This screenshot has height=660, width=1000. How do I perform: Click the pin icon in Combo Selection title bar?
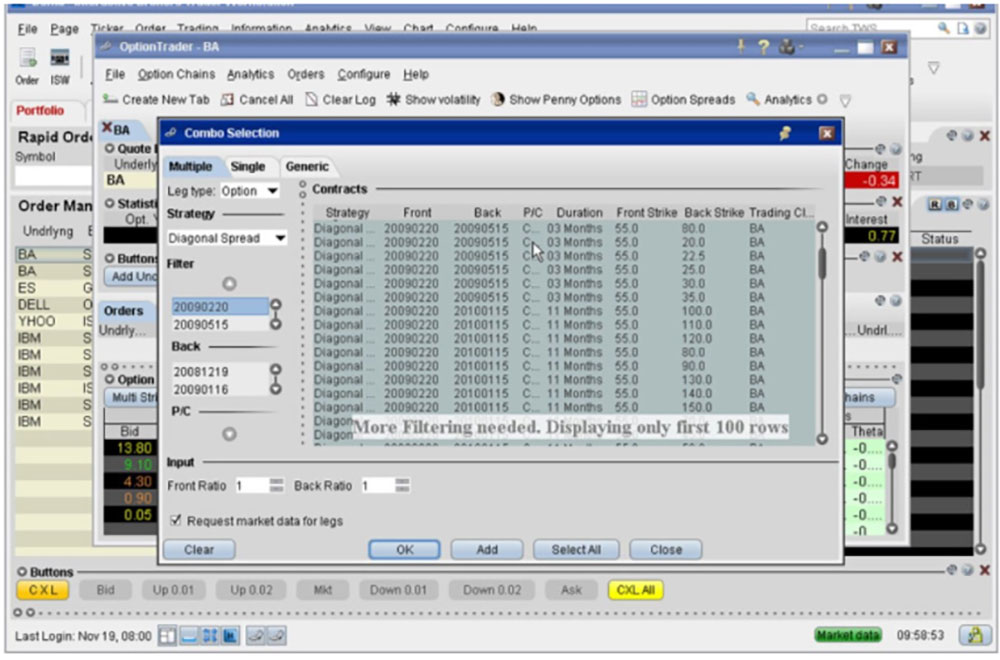(786, 133)
